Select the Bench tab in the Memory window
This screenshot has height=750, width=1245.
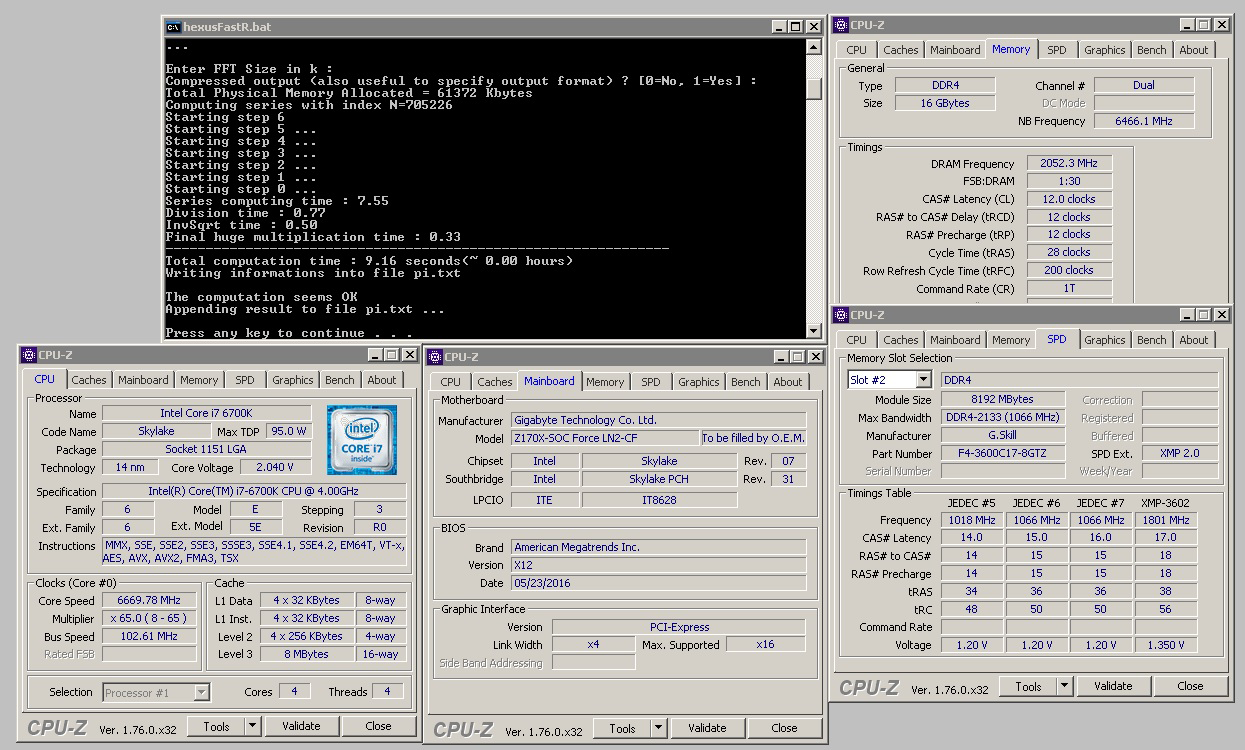[1151, 50]
